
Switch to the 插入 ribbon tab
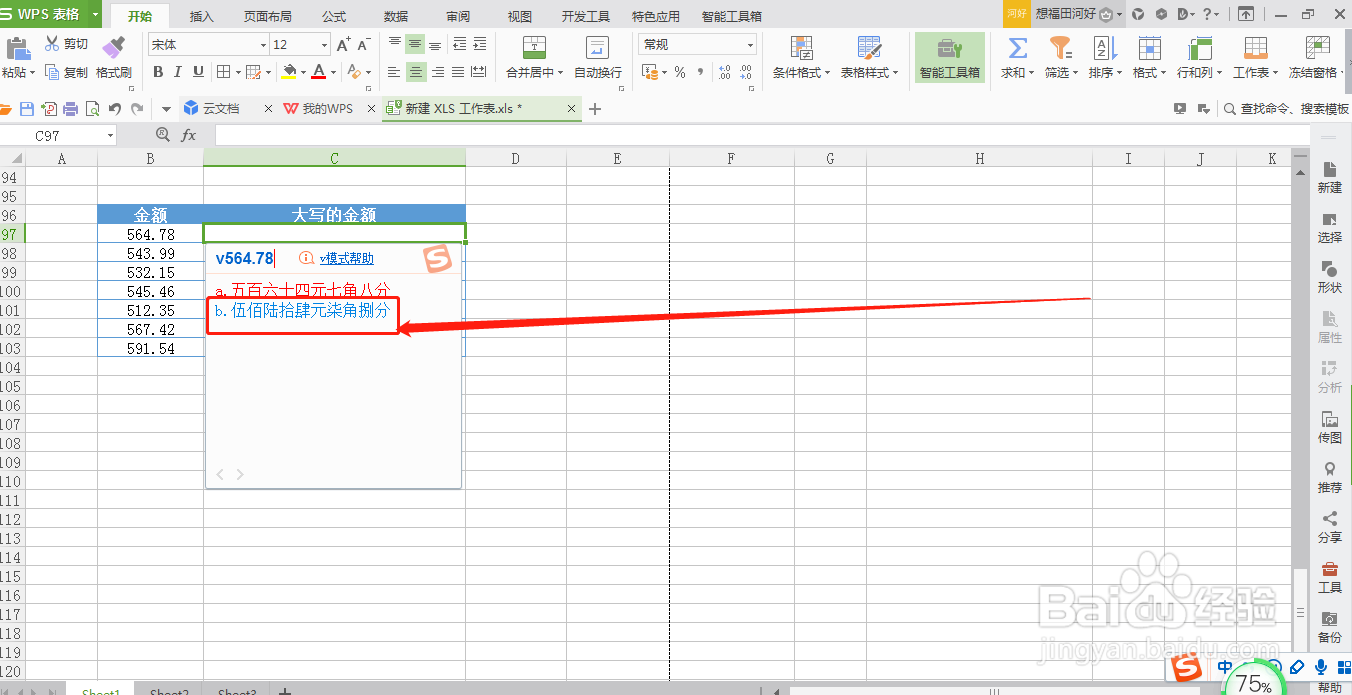tap(202, 16)
